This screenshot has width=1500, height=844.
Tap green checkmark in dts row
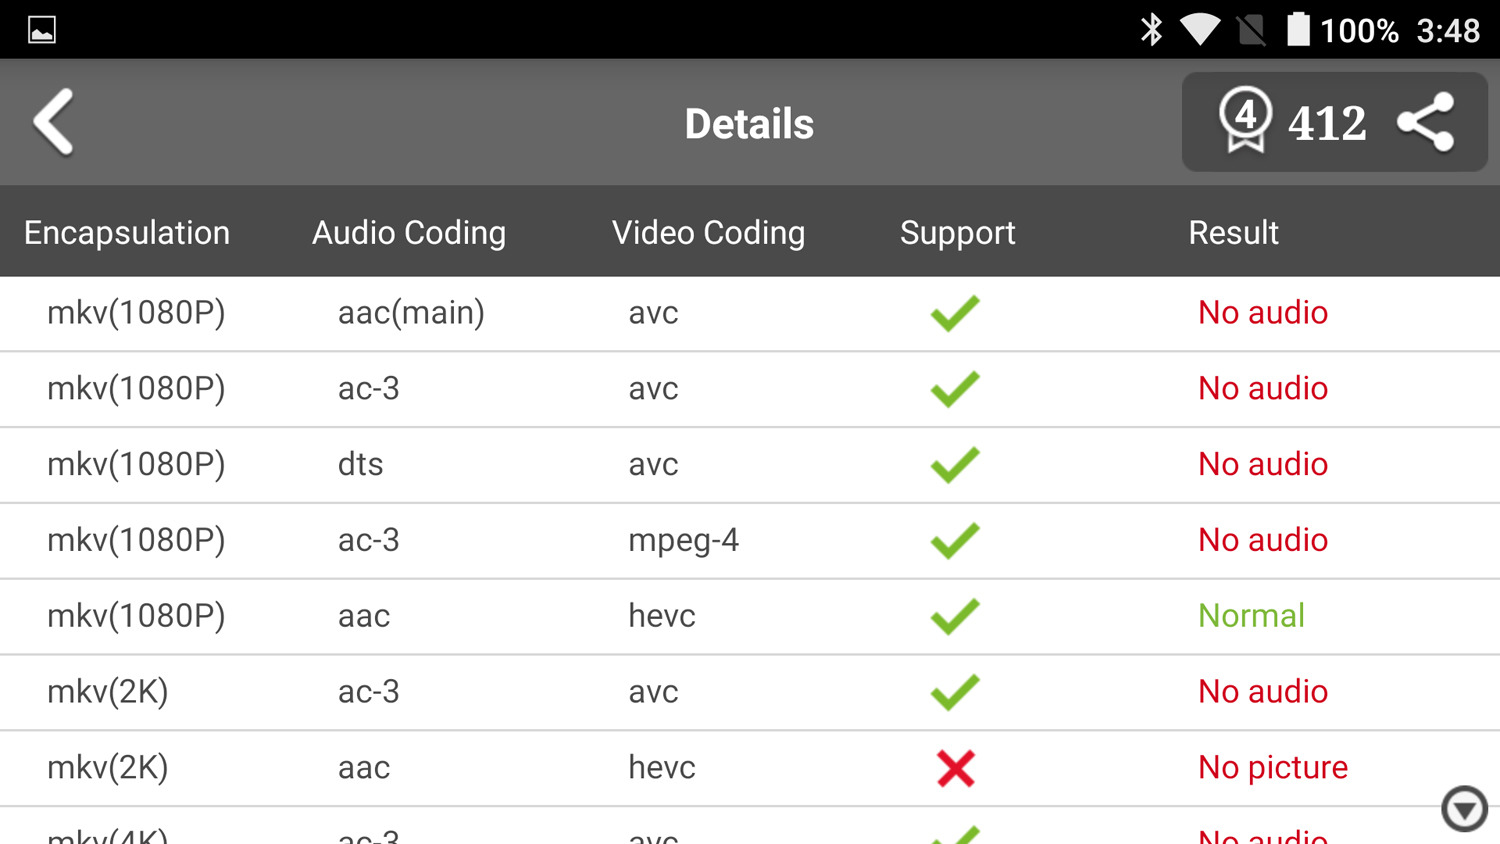pos(955,465)
